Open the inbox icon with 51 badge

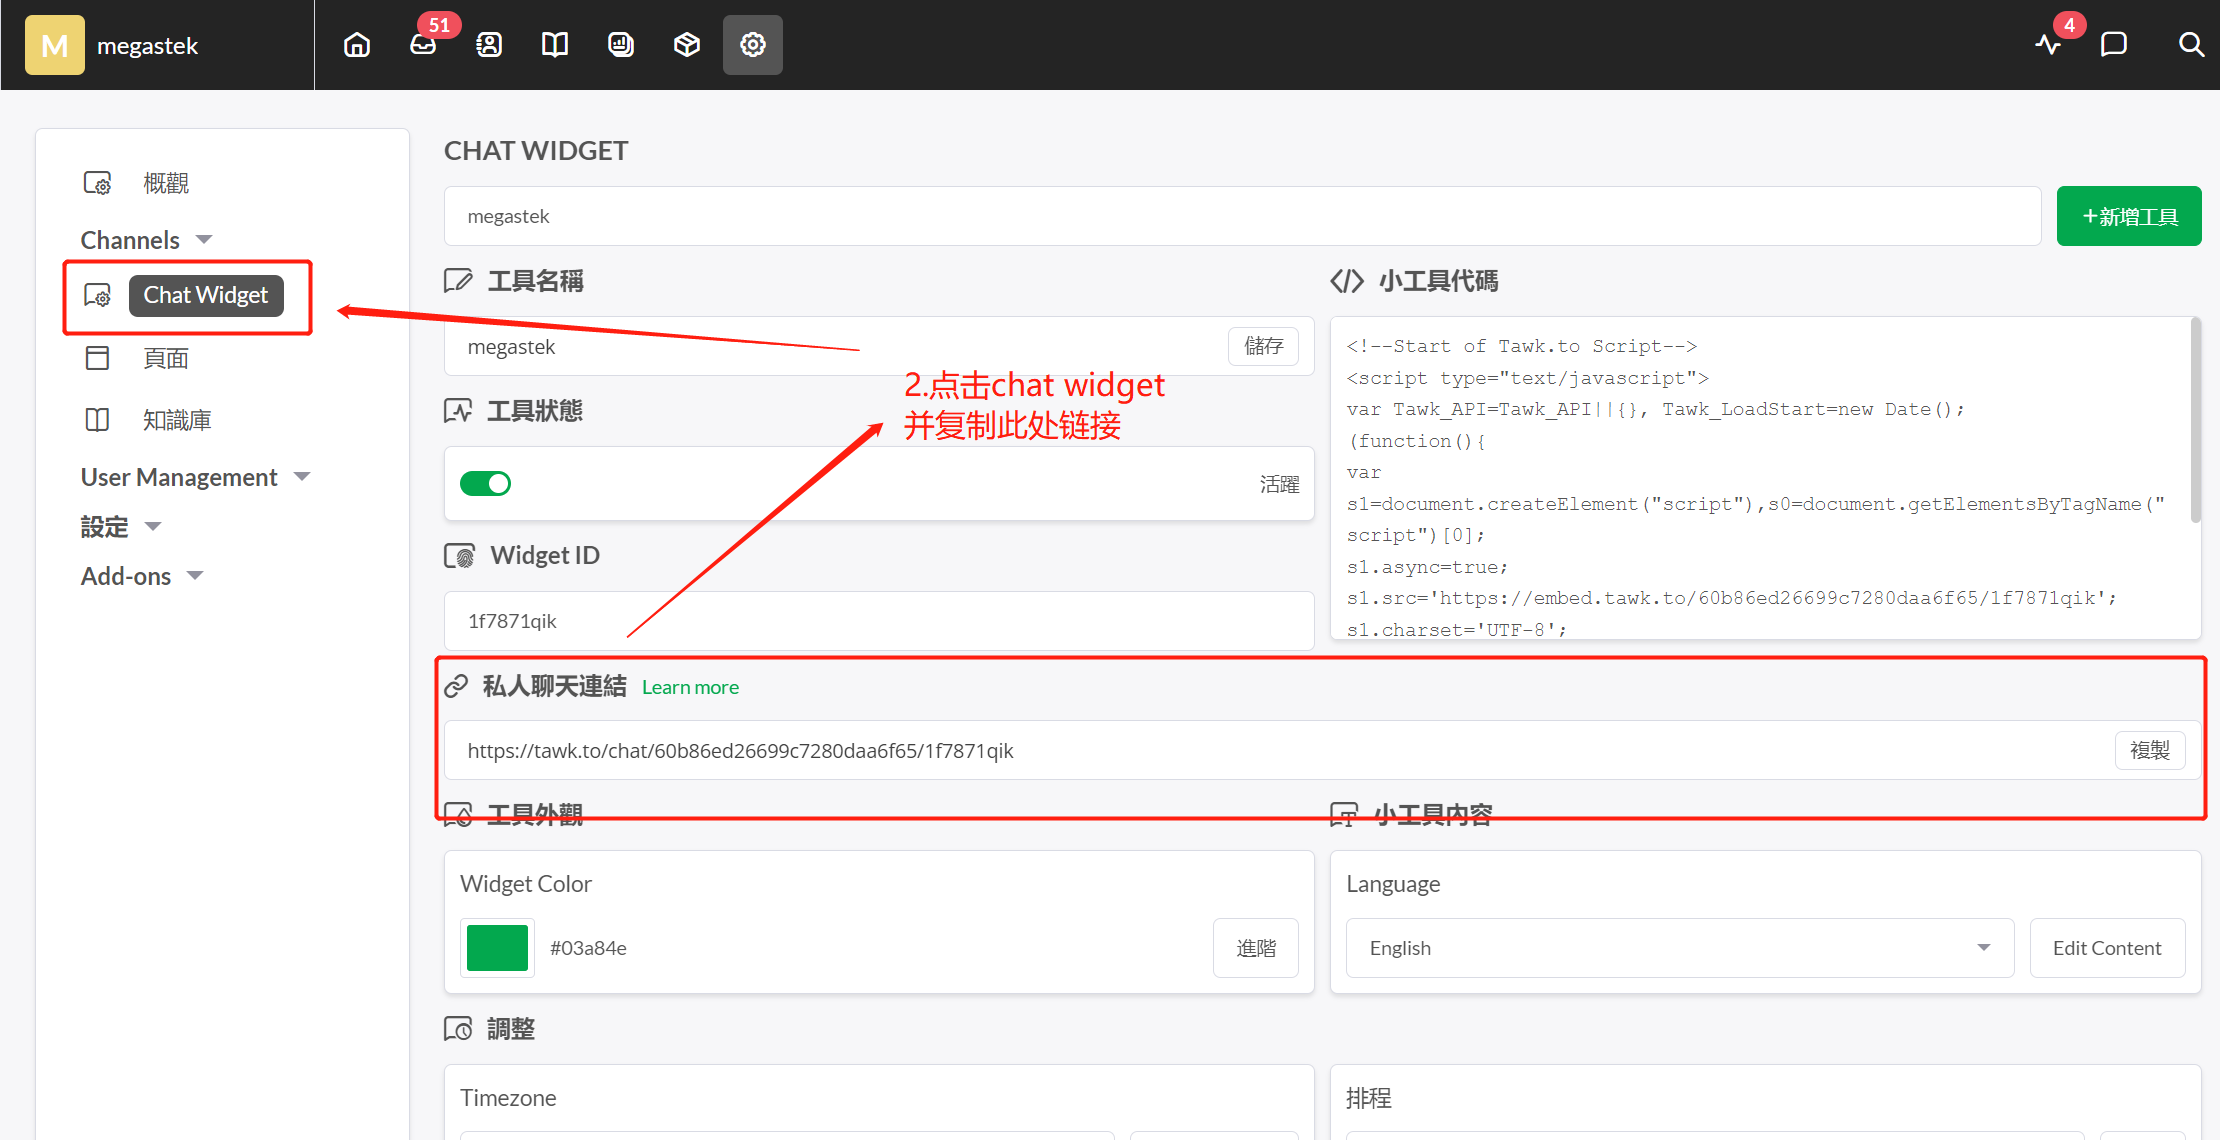[x=423, y=45]
